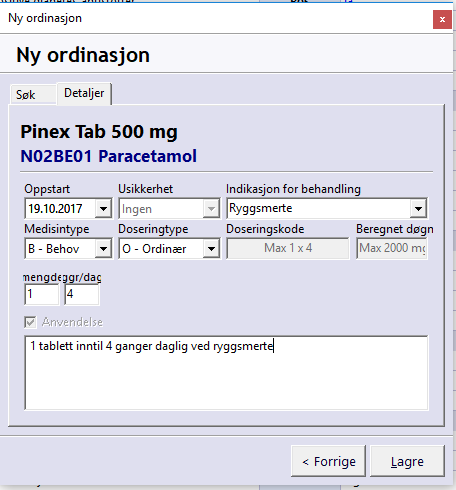
Task: Toggle the Anvendelse checkbox
Action: pyautogui.click(x=30, y=322)
